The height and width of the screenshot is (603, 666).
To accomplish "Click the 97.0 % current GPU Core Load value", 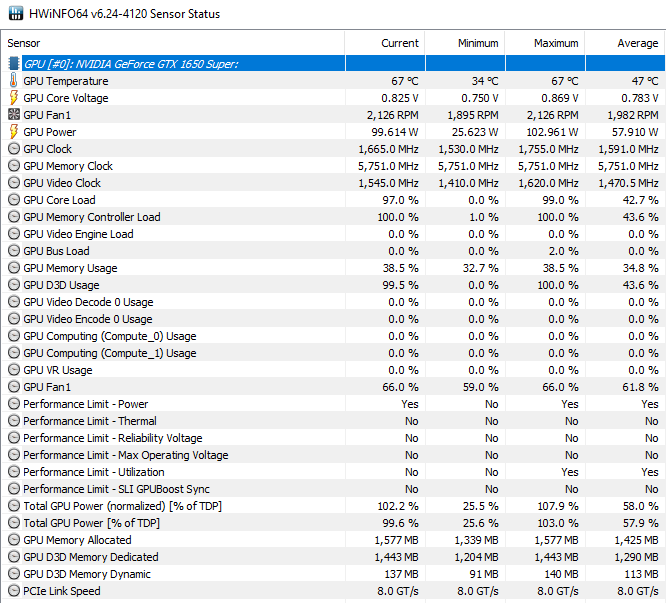I will click(x=401, y=200).
